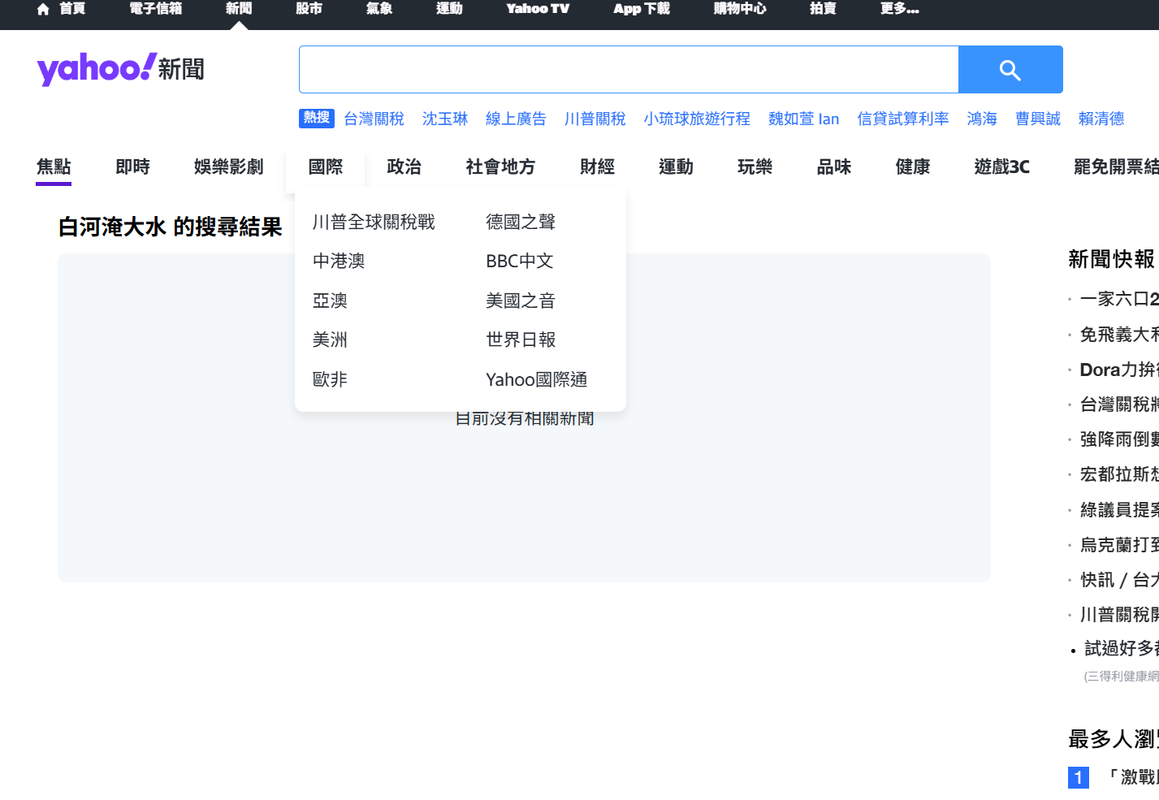This screenshot has width=1159, height=800.
Task: Switch to the 即時 news tab
Action: [x=133, y=167]
